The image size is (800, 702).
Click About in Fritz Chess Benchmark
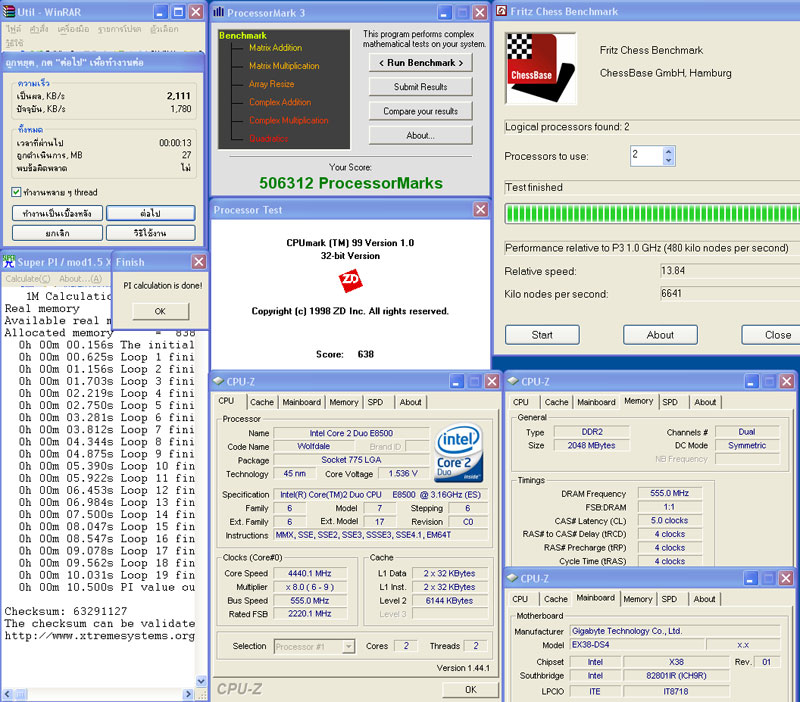point(660,335)
